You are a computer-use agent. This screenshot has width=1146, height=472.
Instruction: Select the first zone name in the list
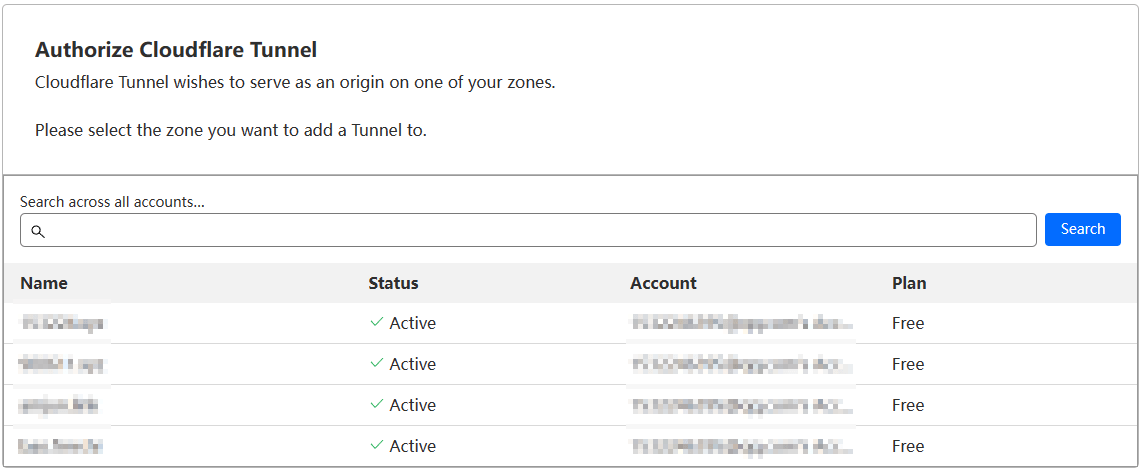tap(63, 323)
